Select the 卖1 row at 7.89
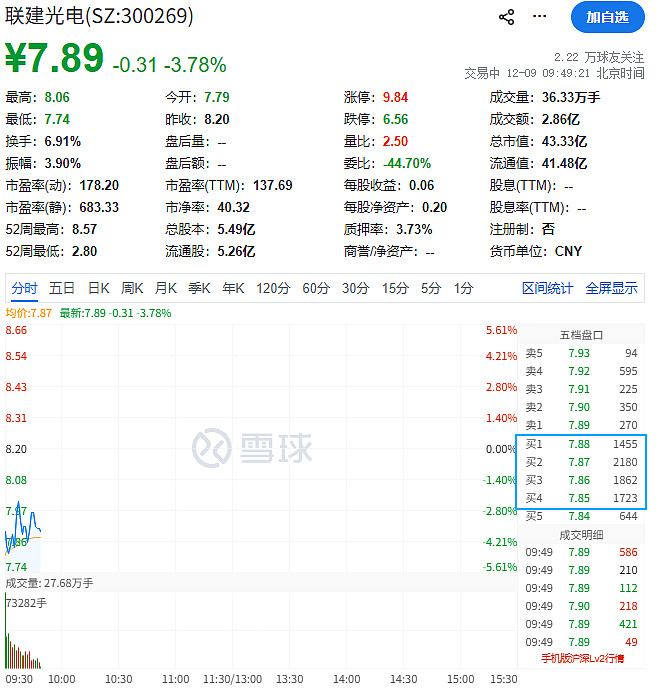Viewport: 657px width, 690px height. pyautogui.click(x=581, y=426)
